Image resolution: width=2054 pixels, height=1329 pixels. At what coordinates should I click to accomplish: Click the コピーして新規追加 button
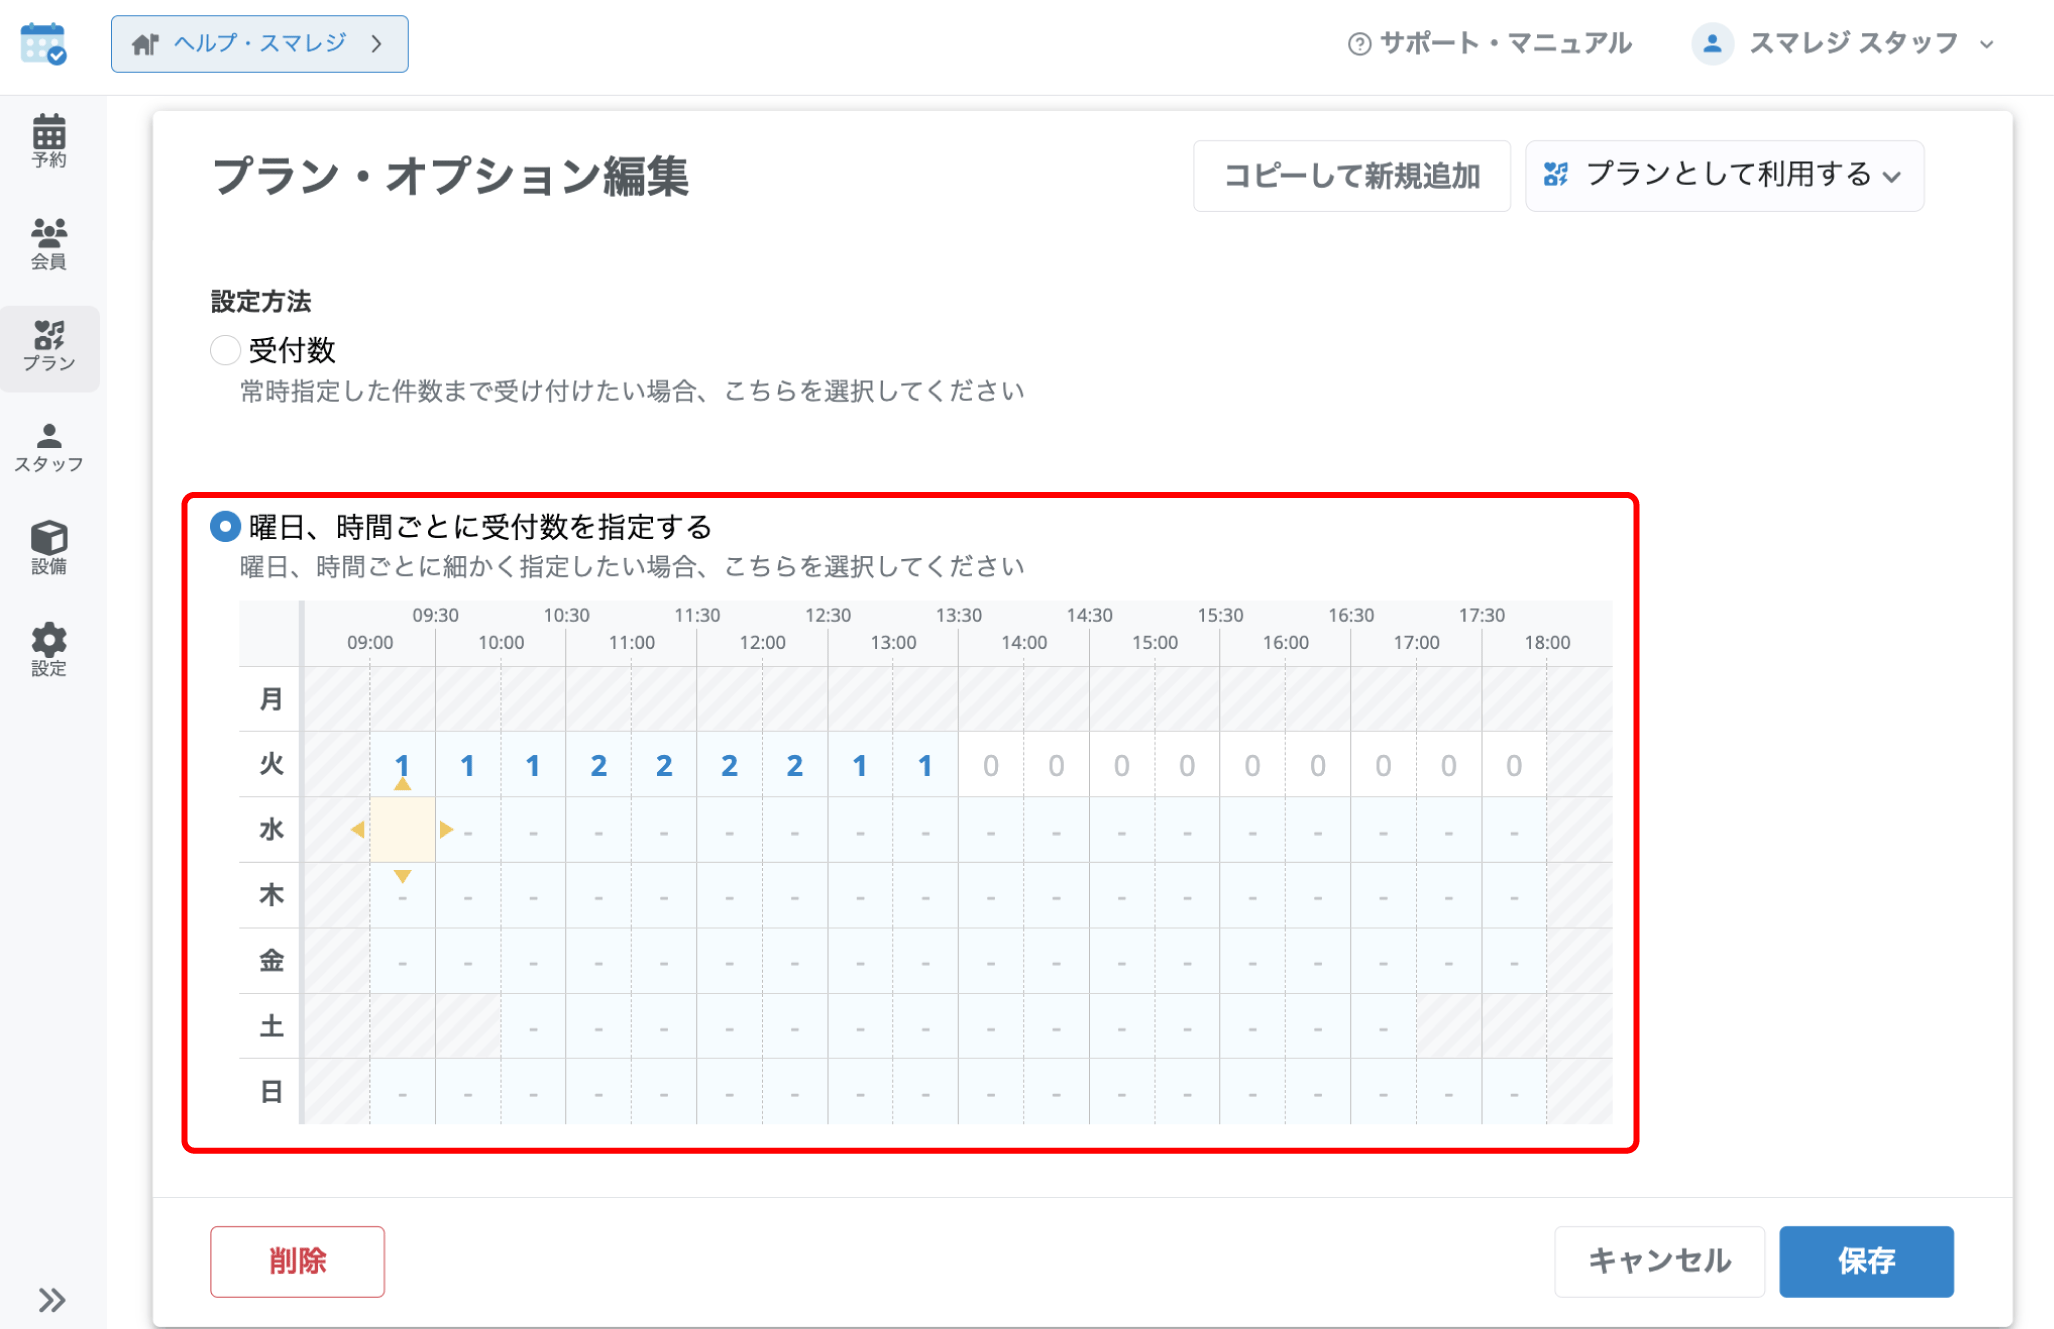point(1352,176)
